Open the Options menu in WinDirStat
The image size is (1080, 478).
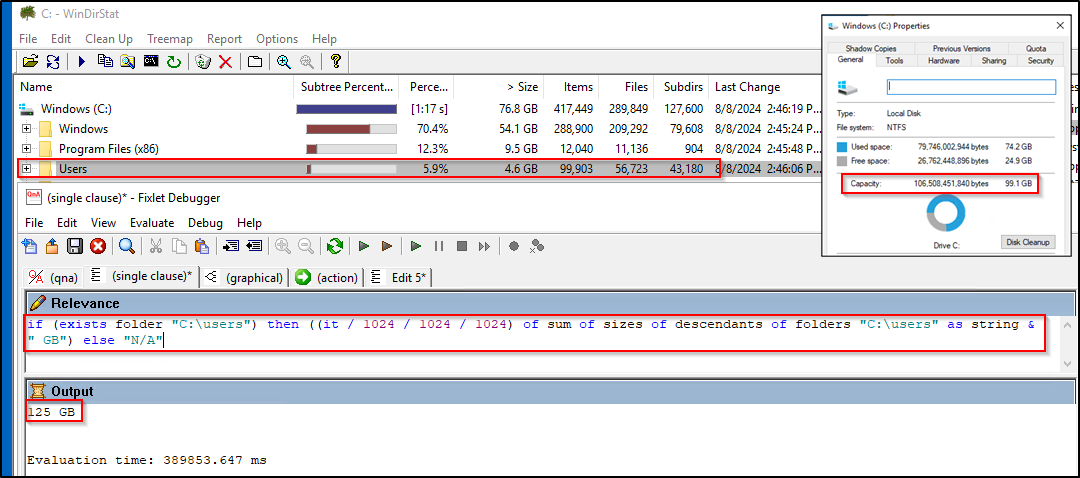coord(277,39)
